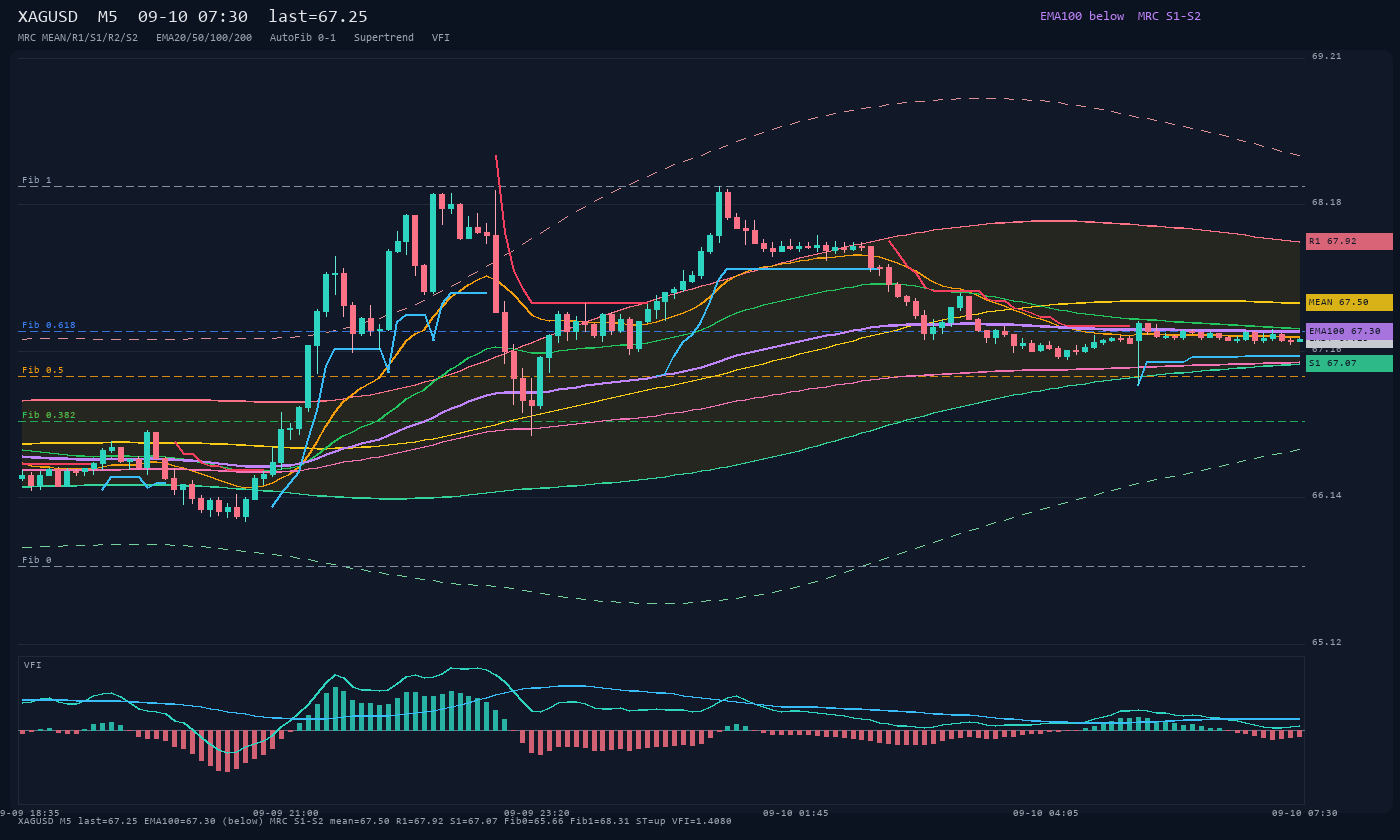Click "Fib1=68.31" in the footer status line
The height and width of the screenshot is (840, 1400).
click(600, 821)
